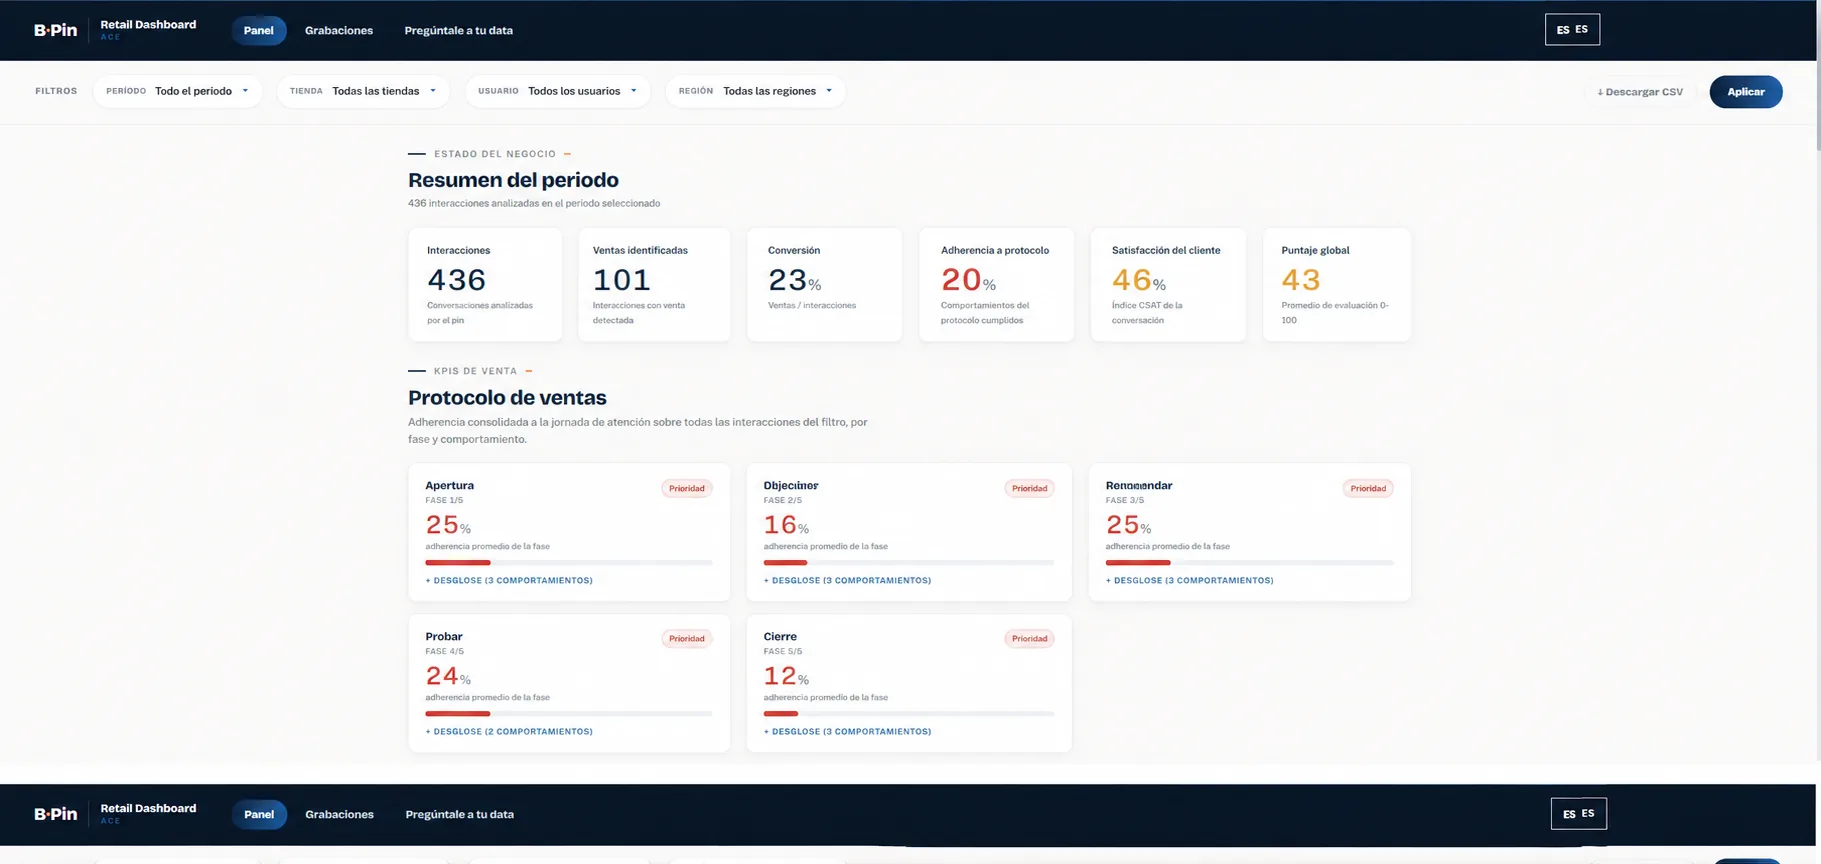Click the Prioridad badge on Apertura card
Image resolution: width=1821 pixels, height=864 pixels.
(x=687, y=488)
